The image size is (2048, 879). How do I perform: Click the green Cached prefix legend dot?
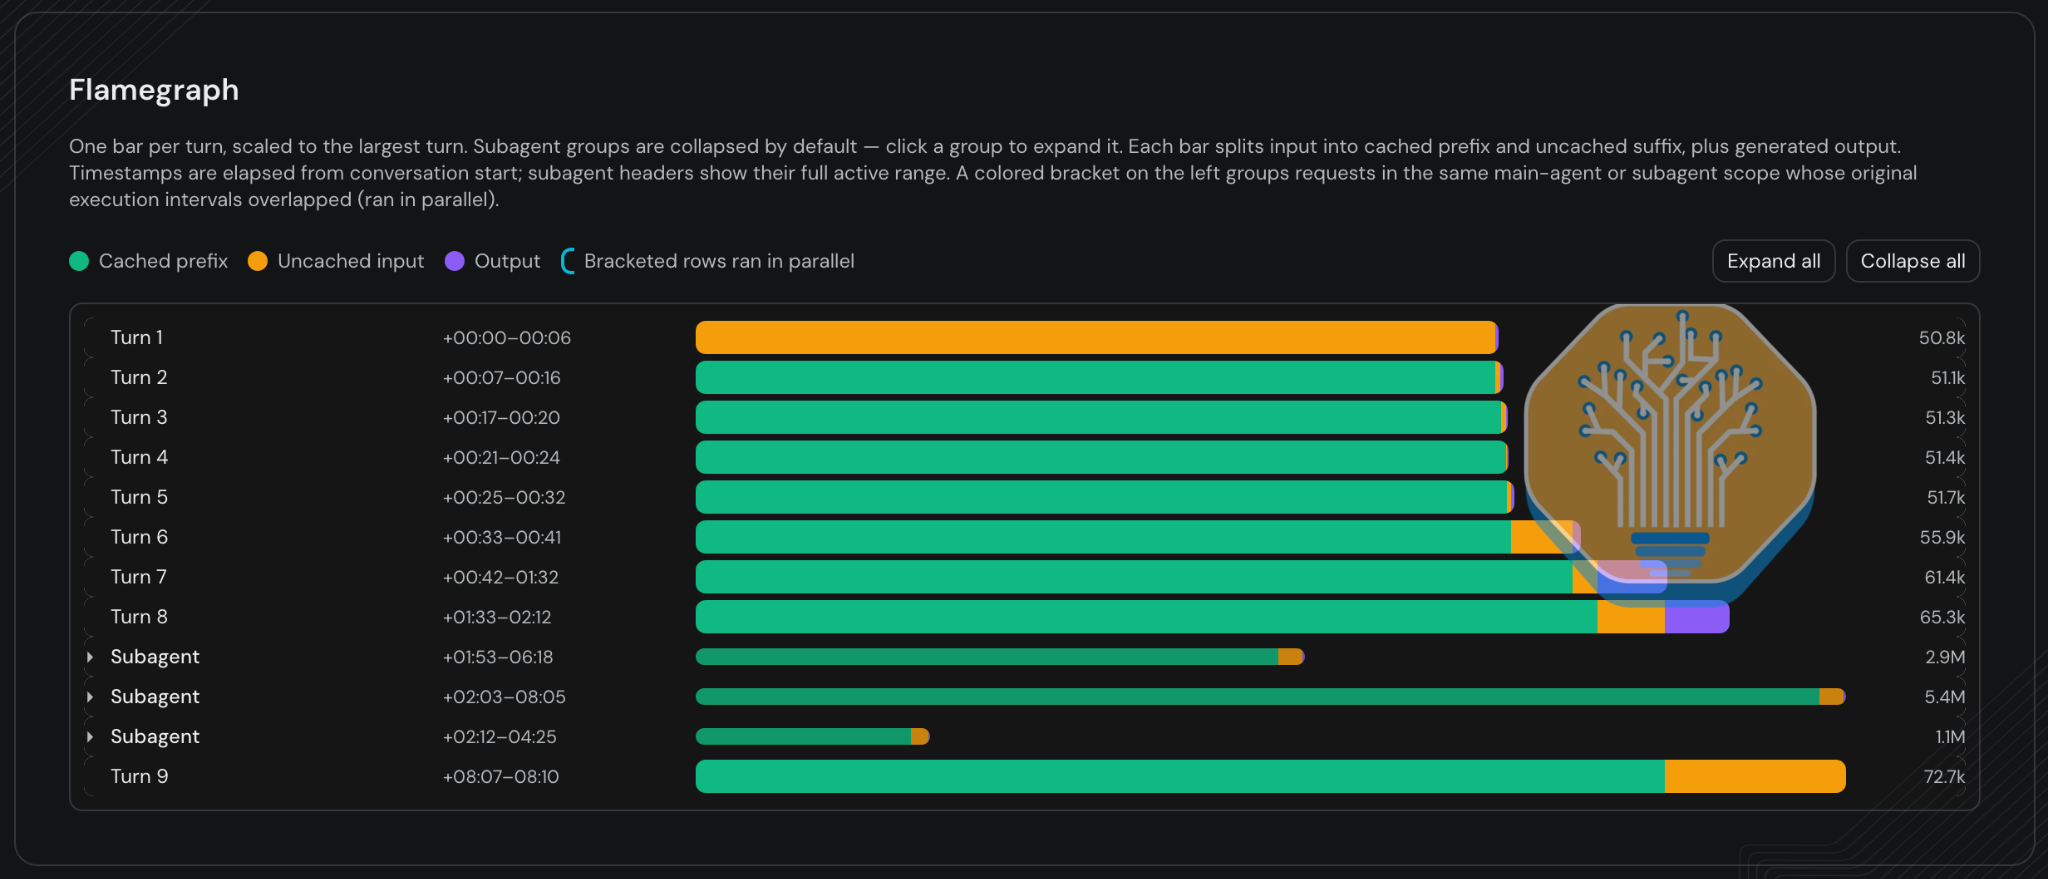[x=79, y=261]
